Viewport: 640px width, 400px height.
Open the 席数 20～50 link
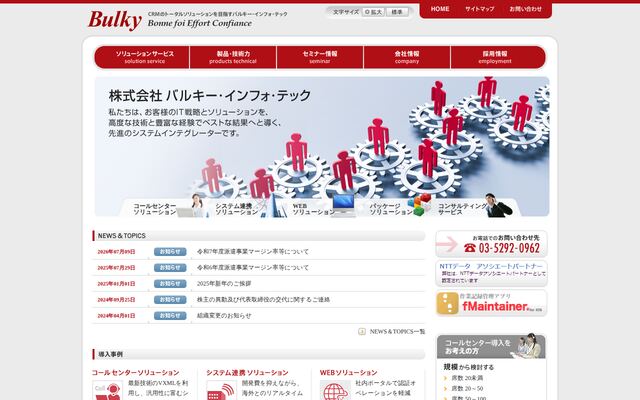coord(467,389)
